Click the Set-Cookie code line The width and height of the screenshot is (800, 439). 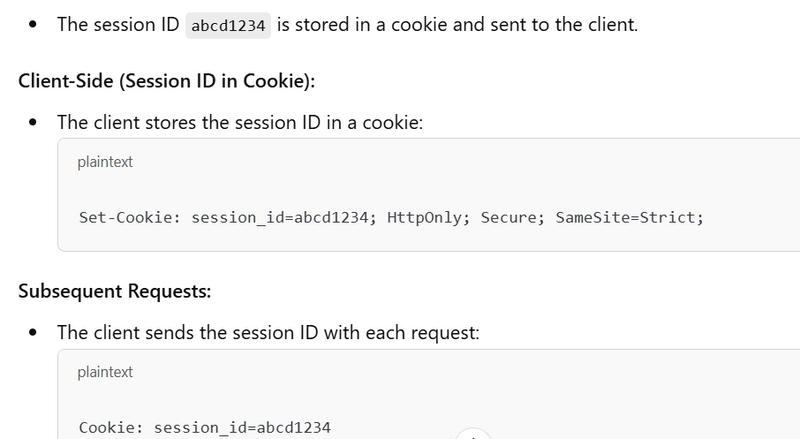pyautogui.click(x=391, y=217)
